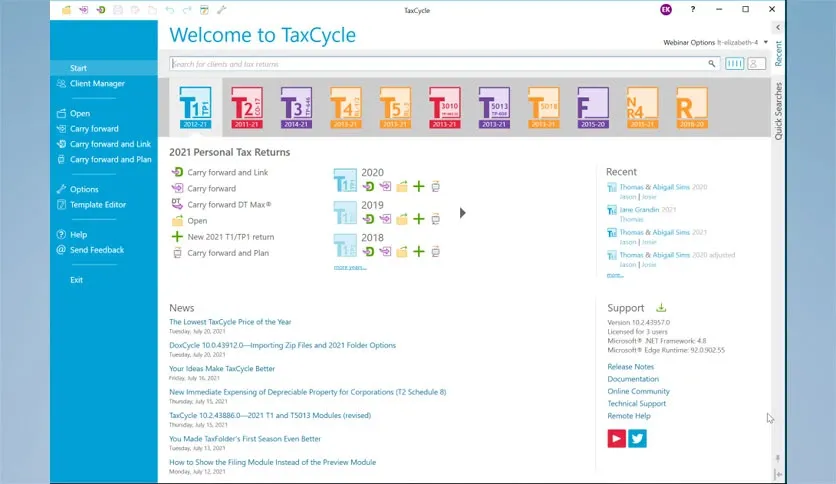Image resolution: width=836 pixels, height=484 pixels.
Task: Click the 2019 T1 year thumbnail
Action: point(345,213)
